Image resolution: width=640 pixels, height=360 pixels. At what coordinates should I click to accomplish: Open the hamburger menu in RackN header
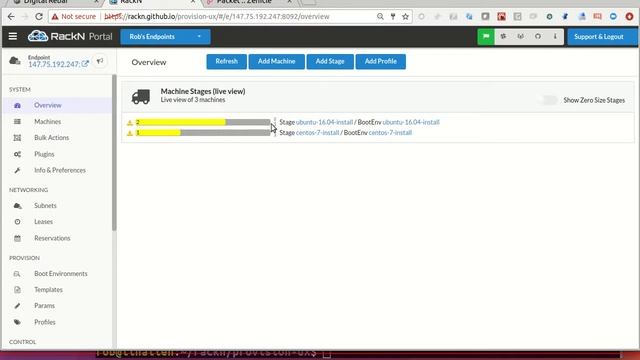(x=13, y=36)
